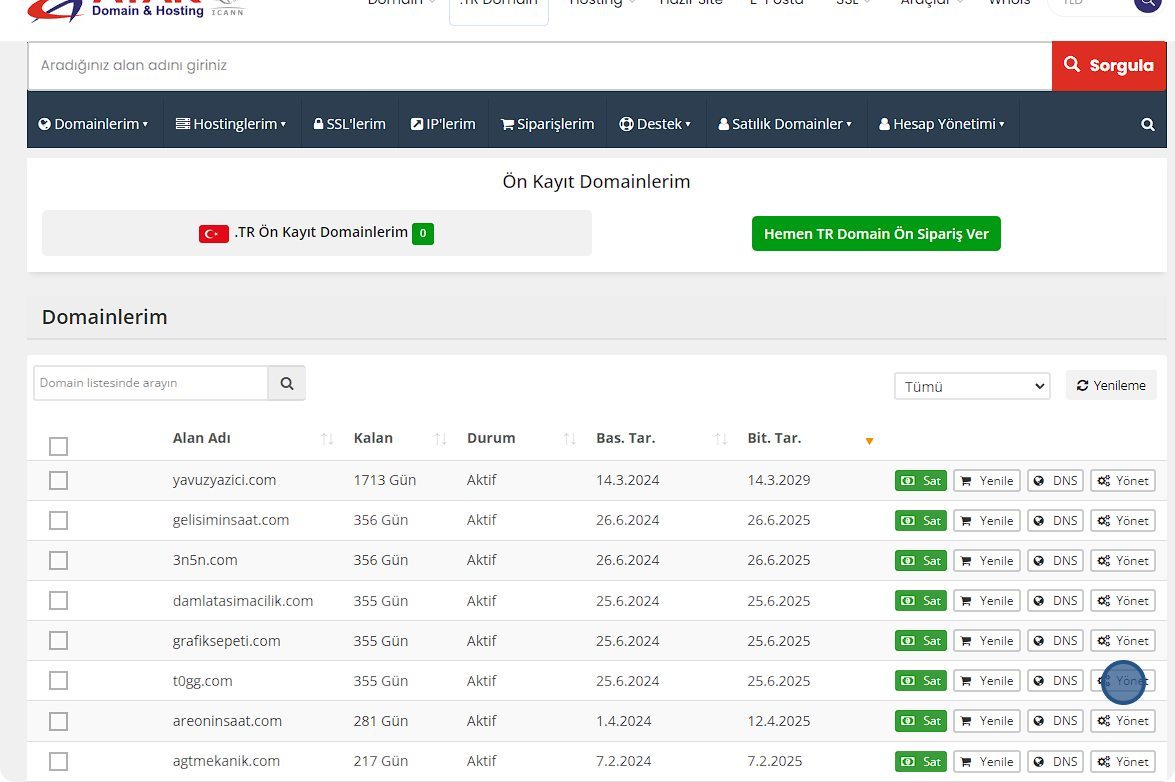Renew gelisiminsaat.com with its Yenile button

coord(987,521)
